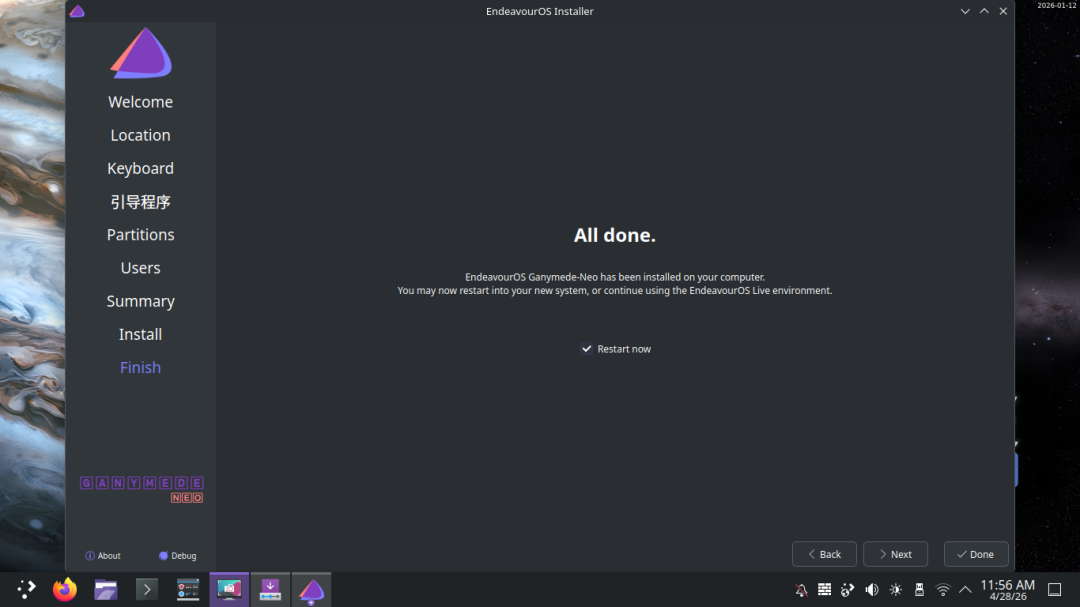Open the volume control tray icon
The width and height of the screenshot is (1080, 607).
pyautogui.click(x=872, y=590)
